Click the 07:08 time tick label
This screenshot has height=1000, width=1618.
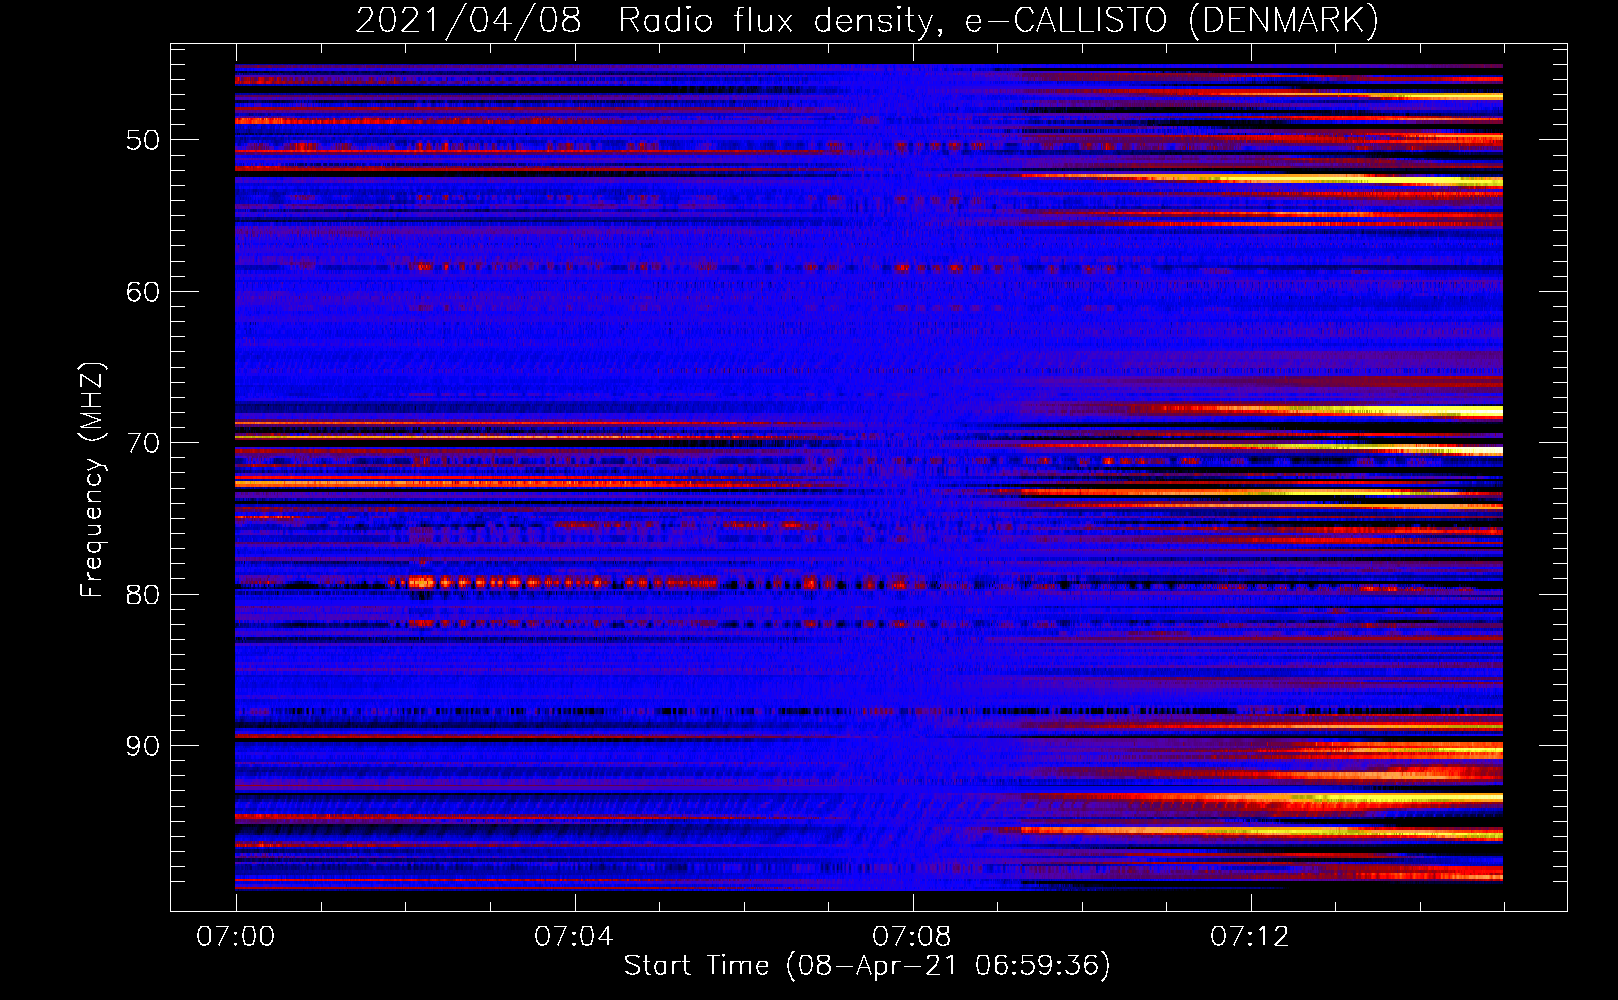pyautogui.click(x=911, y=936)
